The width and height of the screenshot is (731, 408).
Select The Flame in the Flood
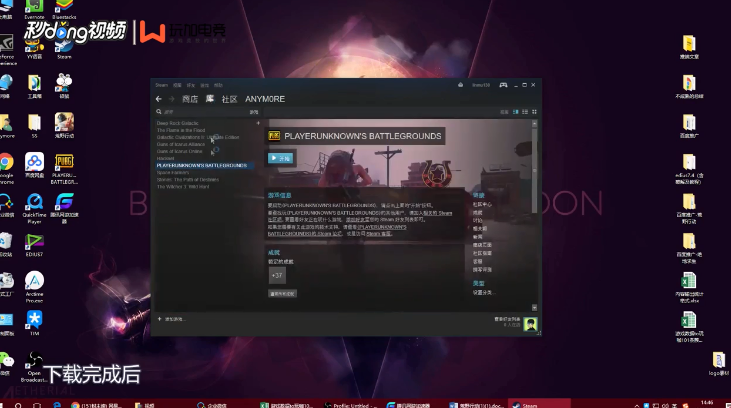(x=181, y=130)
